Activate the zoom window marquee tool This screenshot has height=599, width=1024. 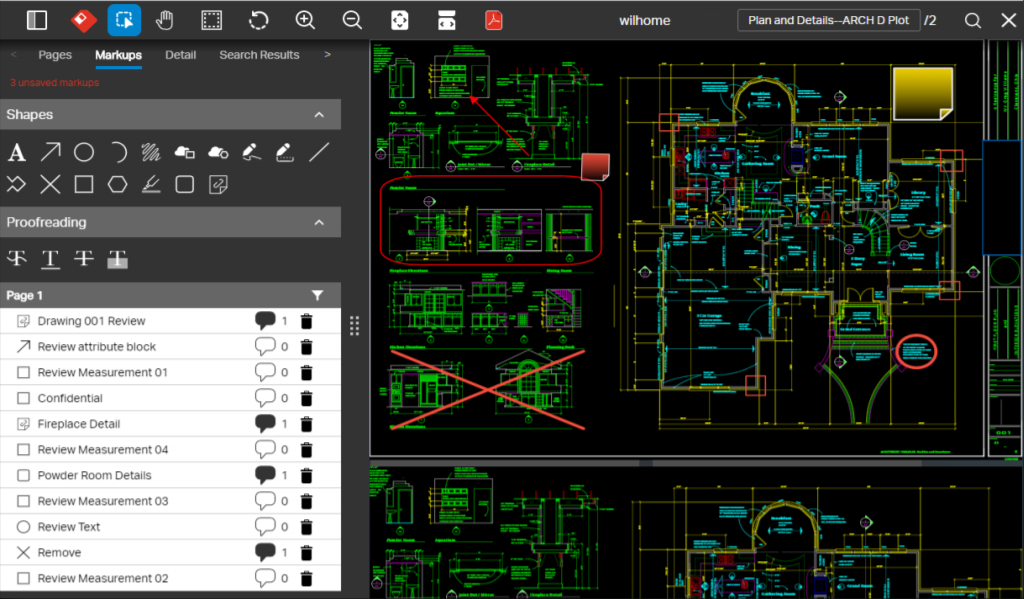[211, 20]
